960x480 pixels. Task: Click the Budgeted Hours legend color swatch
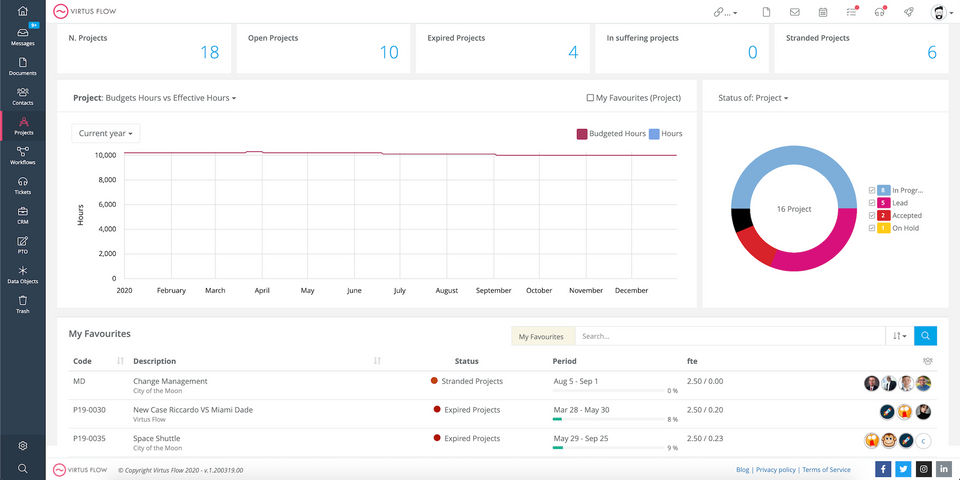tap(581, 133)
